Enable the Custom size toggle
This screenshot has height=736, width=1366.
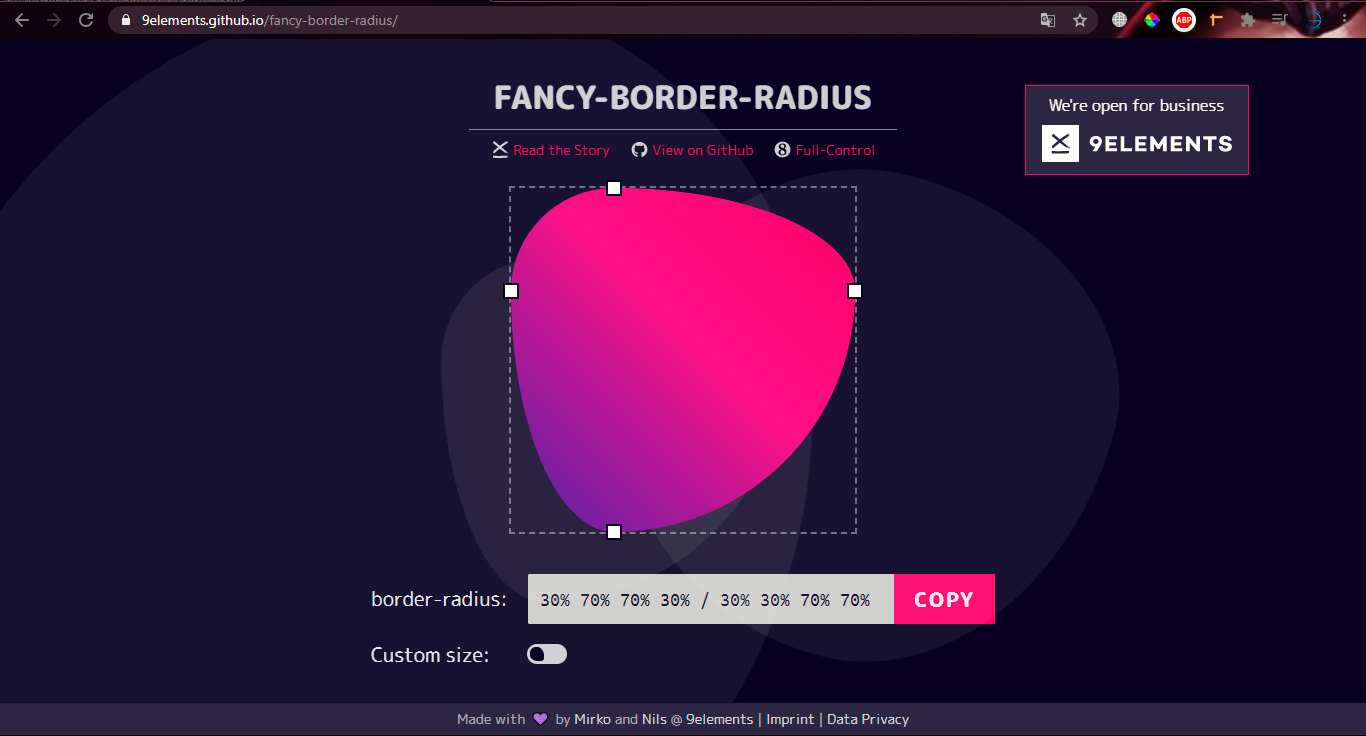point(546,653)
